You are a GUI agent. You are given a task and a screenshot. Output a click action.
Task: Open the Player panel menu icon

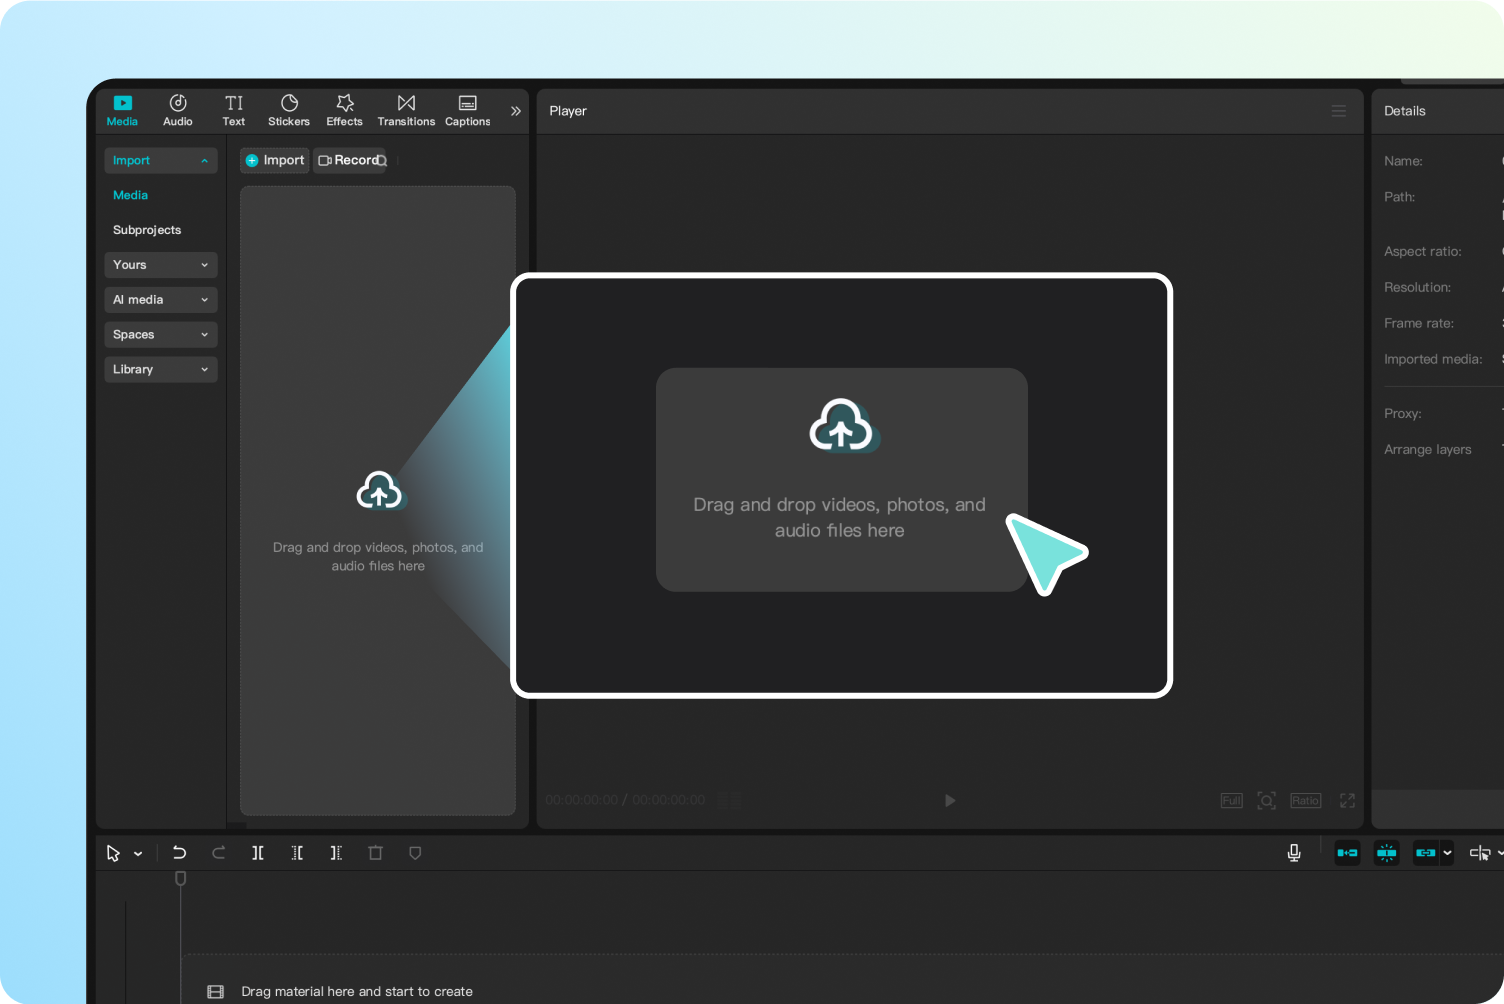click(1339, 111)
